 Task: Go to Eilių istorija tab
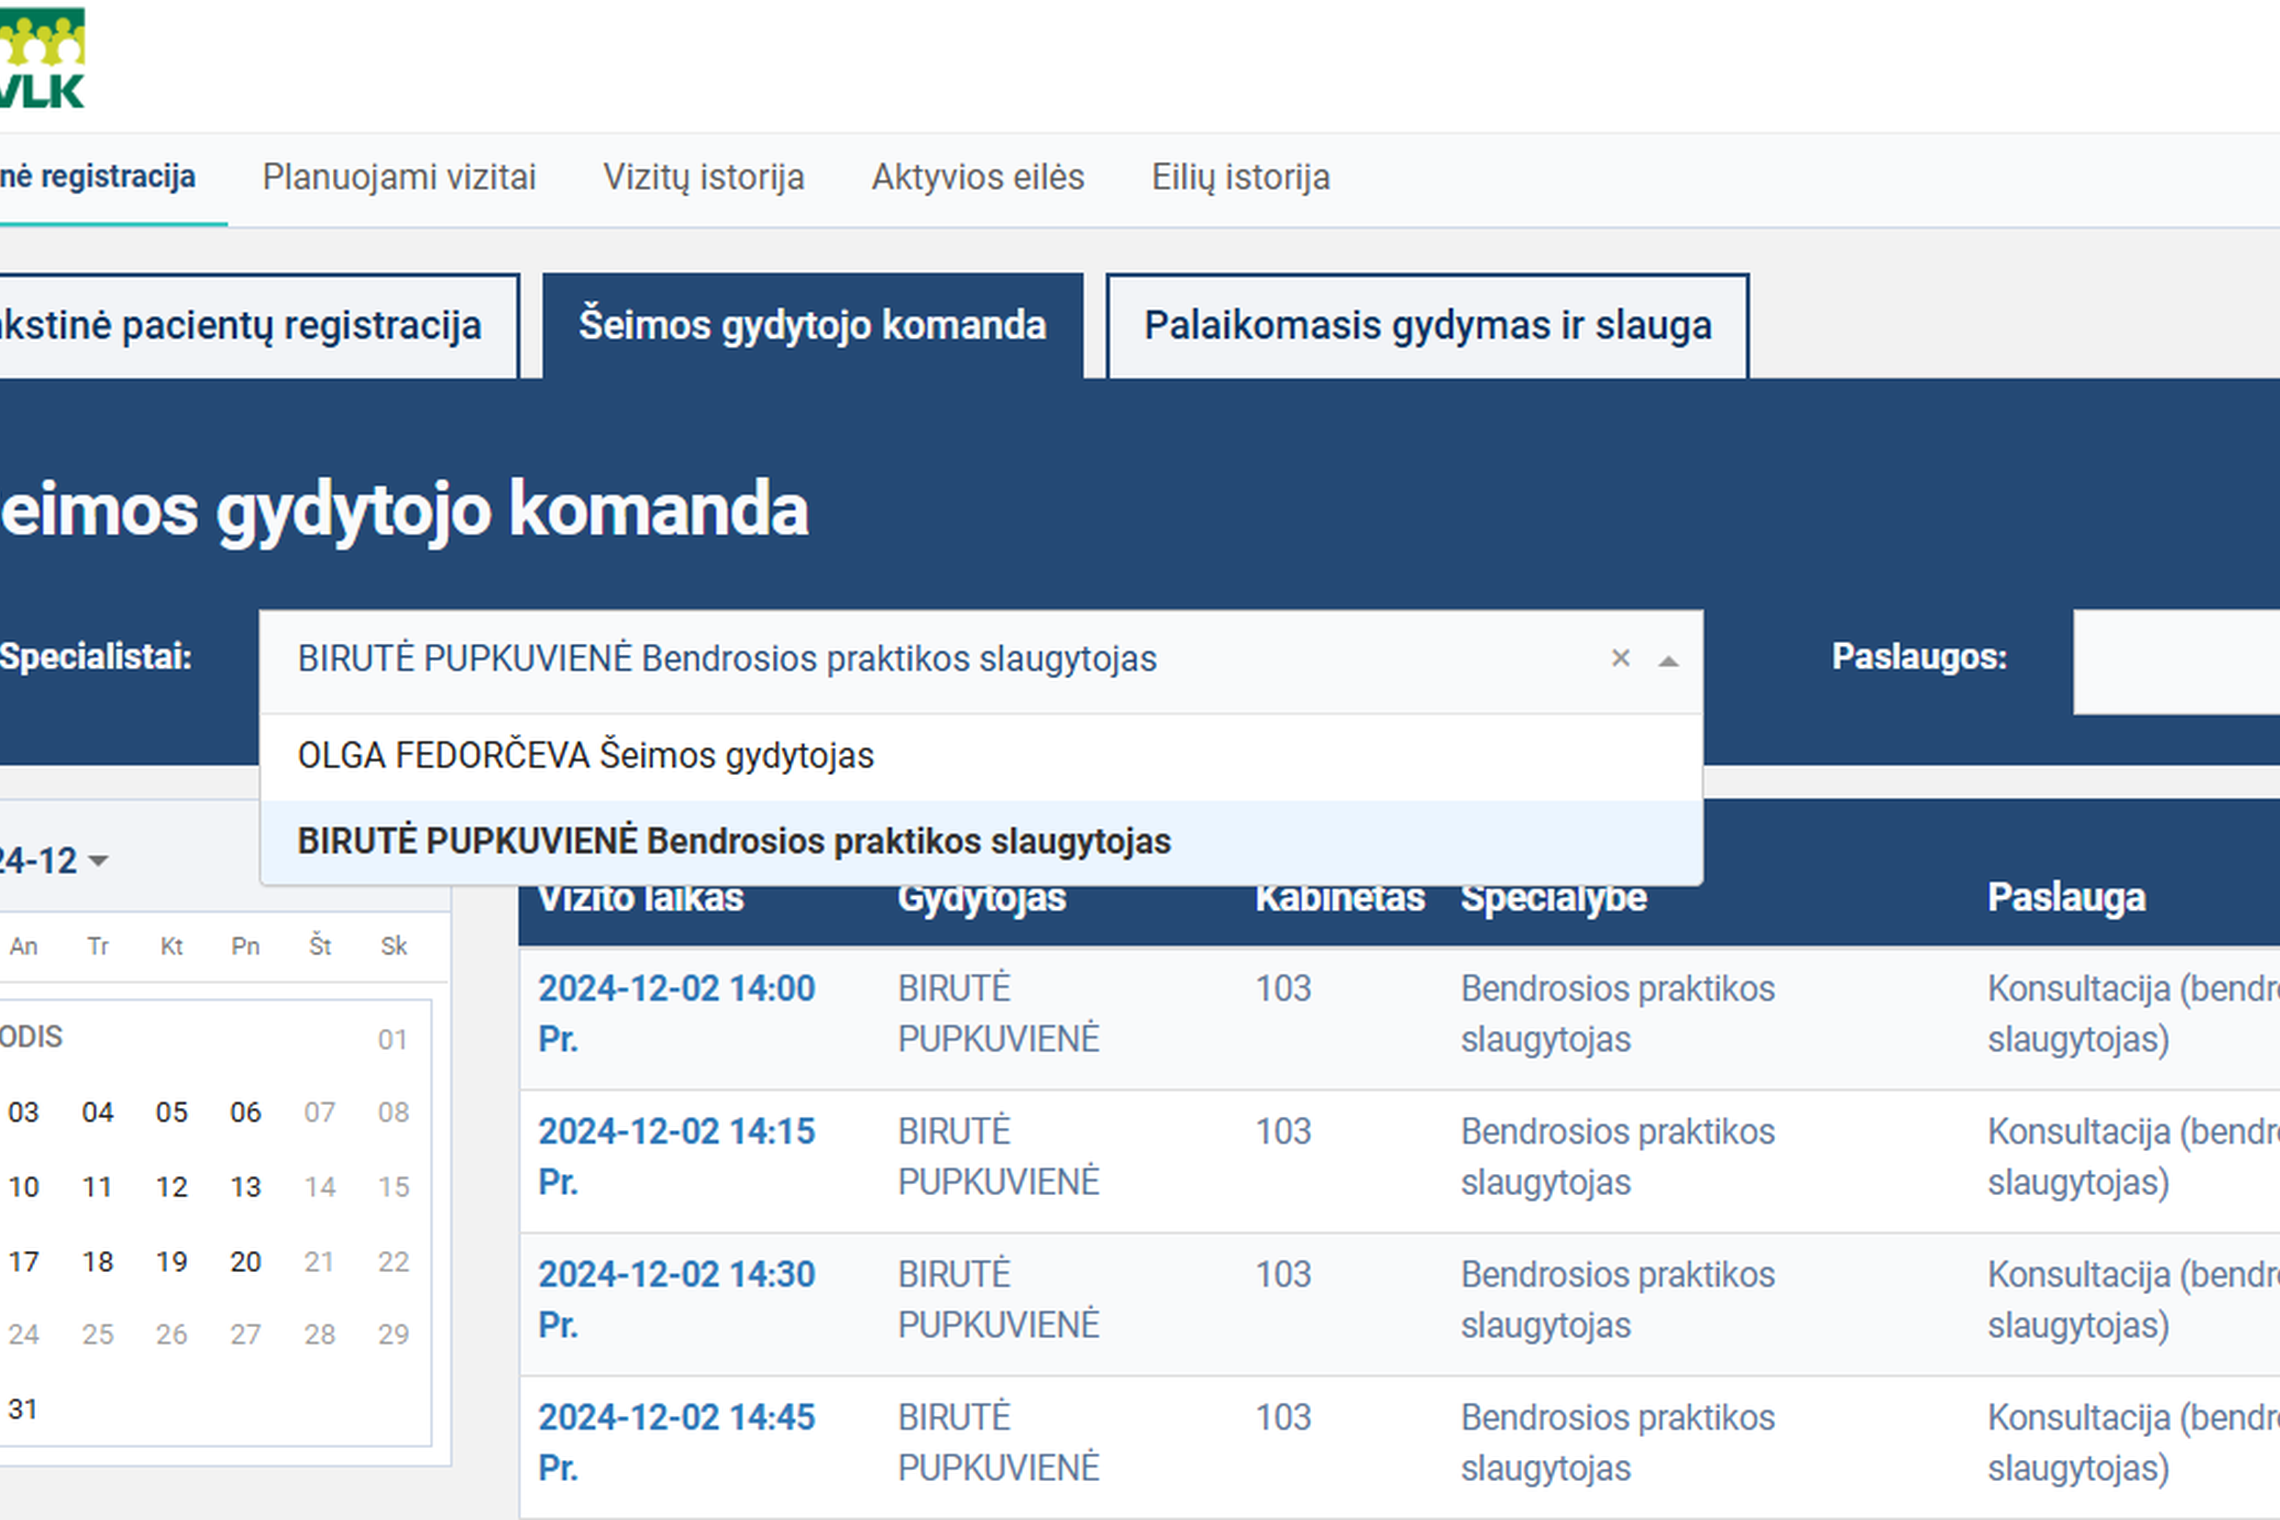[1240, 177]
